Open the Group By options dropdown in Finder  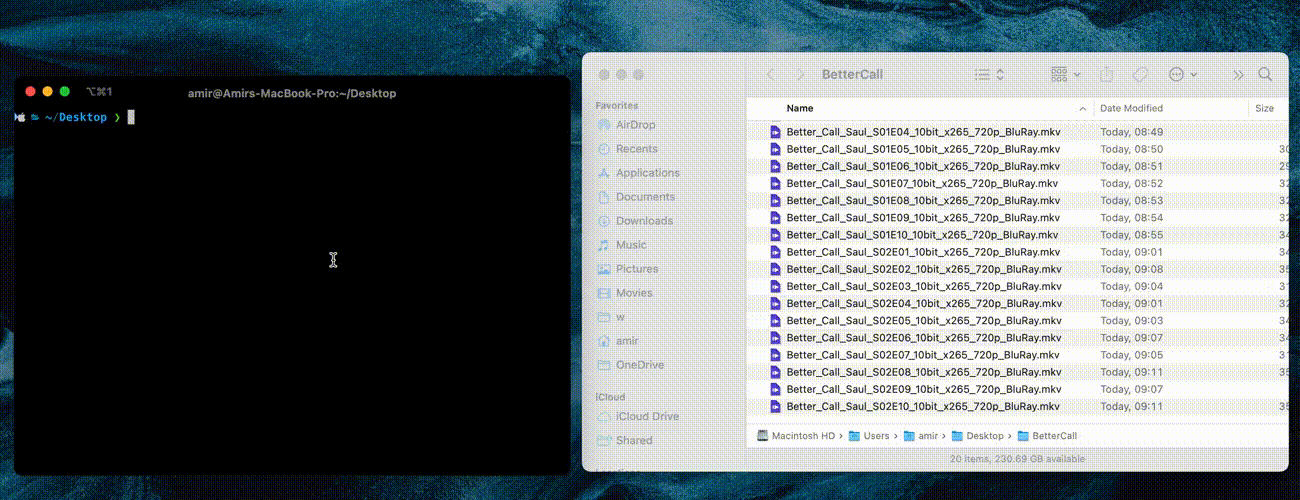pyautogui.click(x=1066, y=75)
